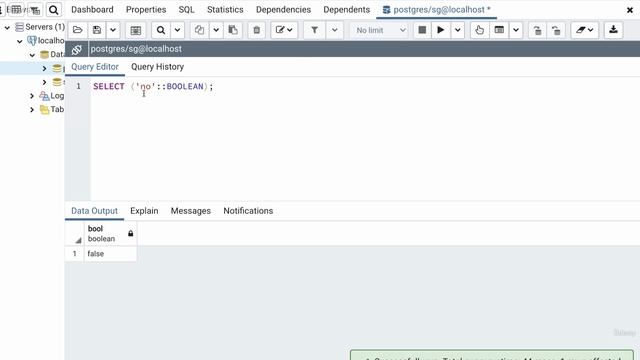Execute the query with play button
This screenshot has height=360, width=640.
click(x=440, y=30)
